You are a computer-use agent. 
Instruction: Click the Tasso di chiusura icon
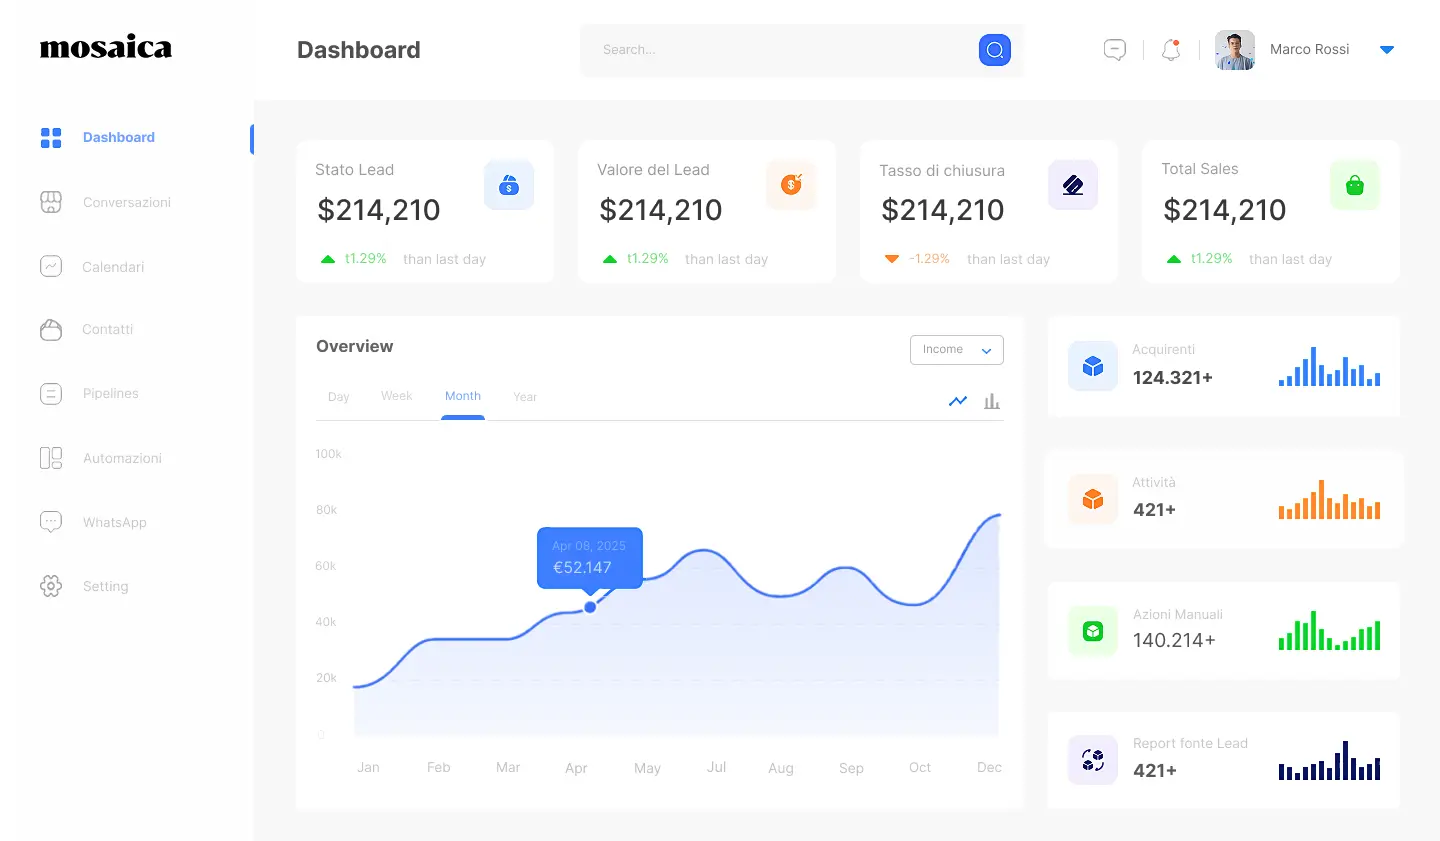point(1073,185)
